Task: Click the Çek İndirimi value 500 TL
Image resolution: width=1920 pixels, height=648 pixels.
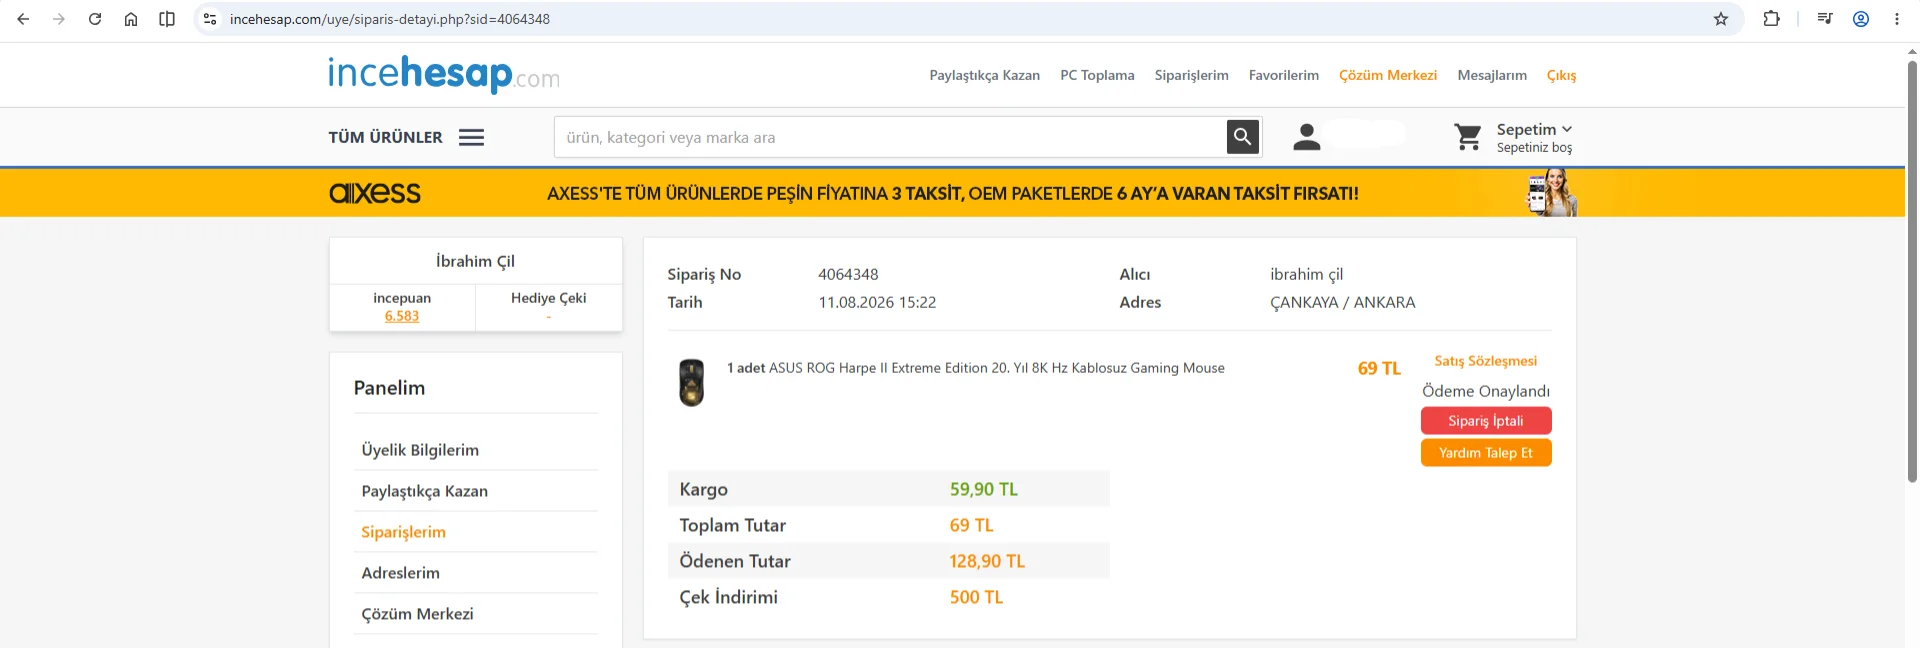Action: [976, 597]
